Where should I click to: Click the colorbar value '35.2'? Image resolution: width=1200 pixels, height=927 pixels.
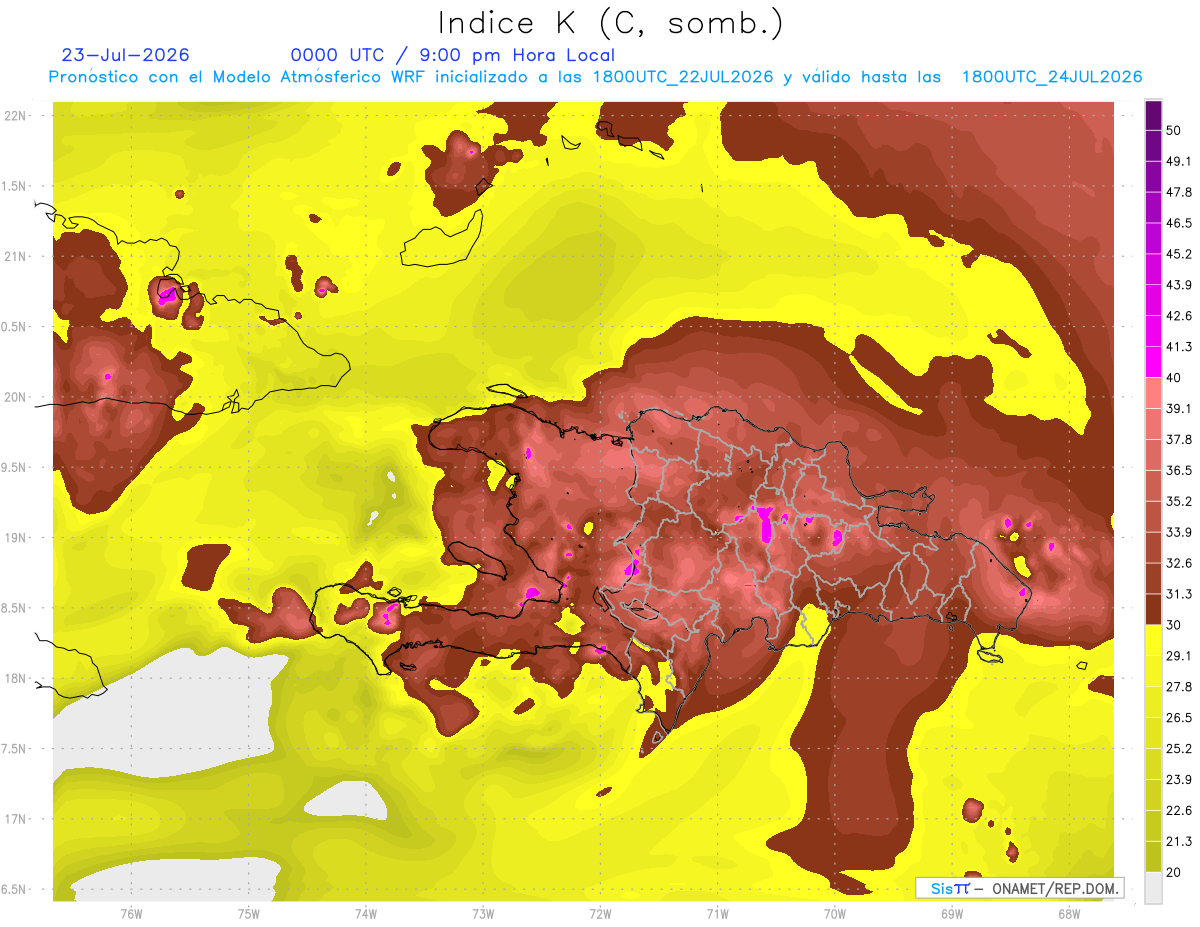[x=1179, y=501]
